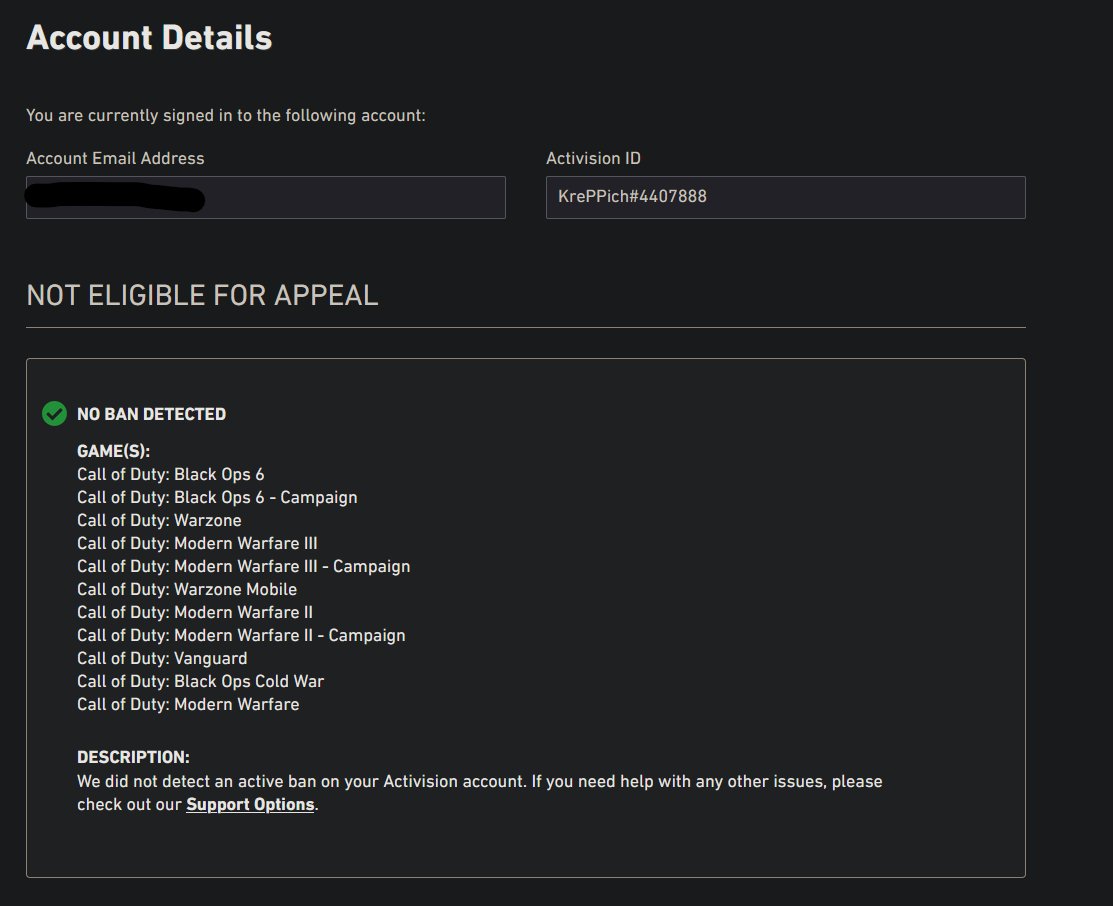1113x906 pixels.
Task: Click the green No Ban Detected checkmark icon
Action: 54,413
